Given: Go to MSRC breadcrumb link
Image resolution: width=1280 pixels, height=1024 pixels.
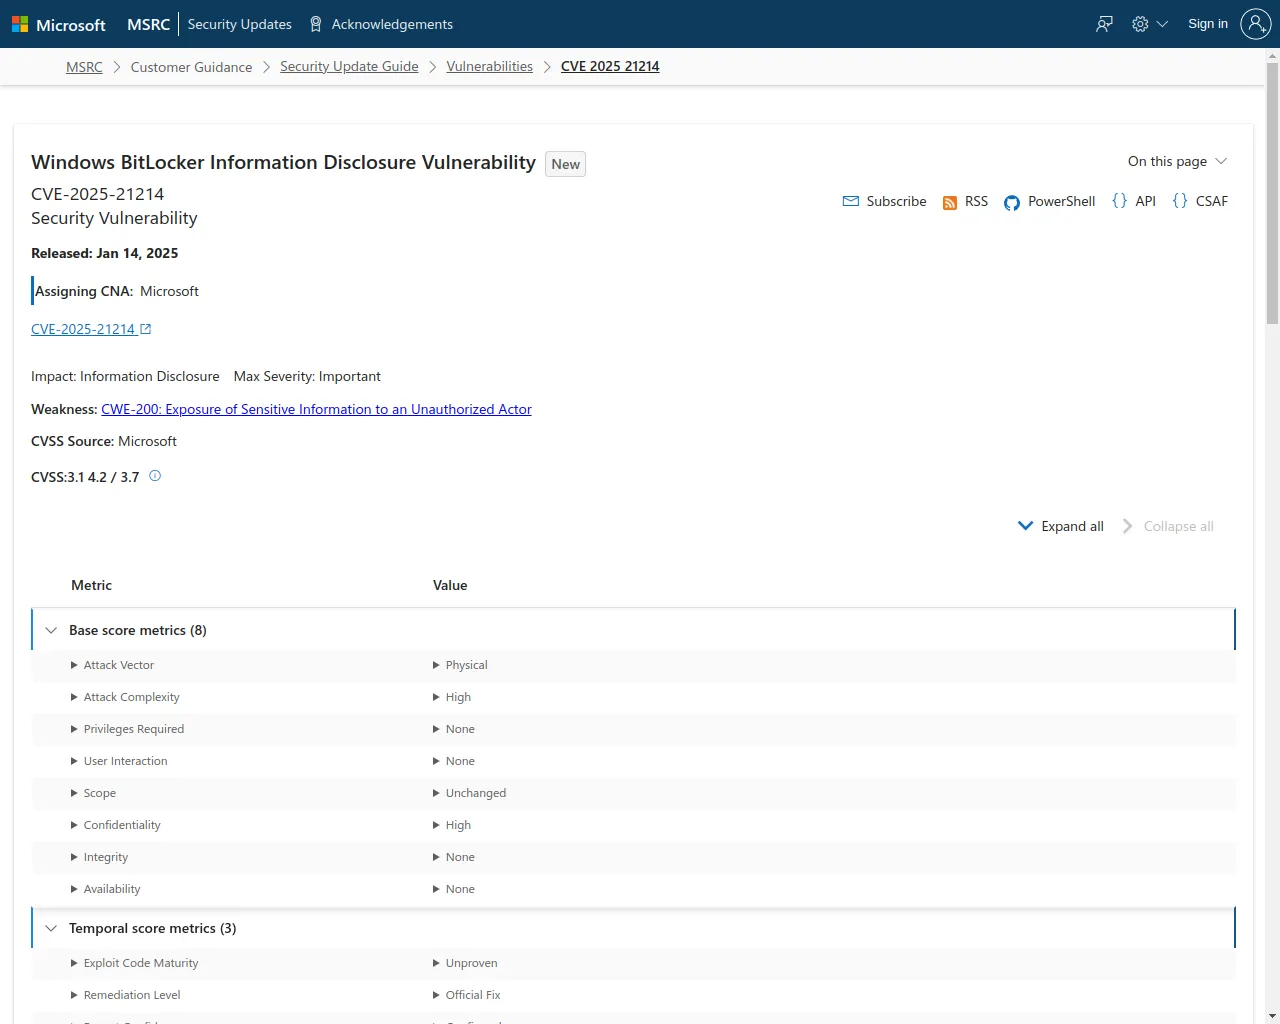Looking at the screenshot, I should pos(84,67).
